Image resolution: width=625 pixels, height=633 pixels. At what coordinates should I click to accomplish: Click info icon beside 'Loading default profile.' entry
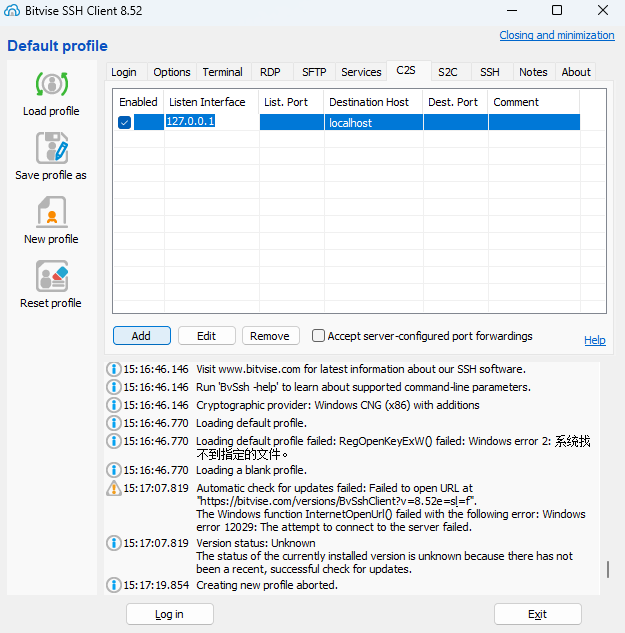(113, 423)
